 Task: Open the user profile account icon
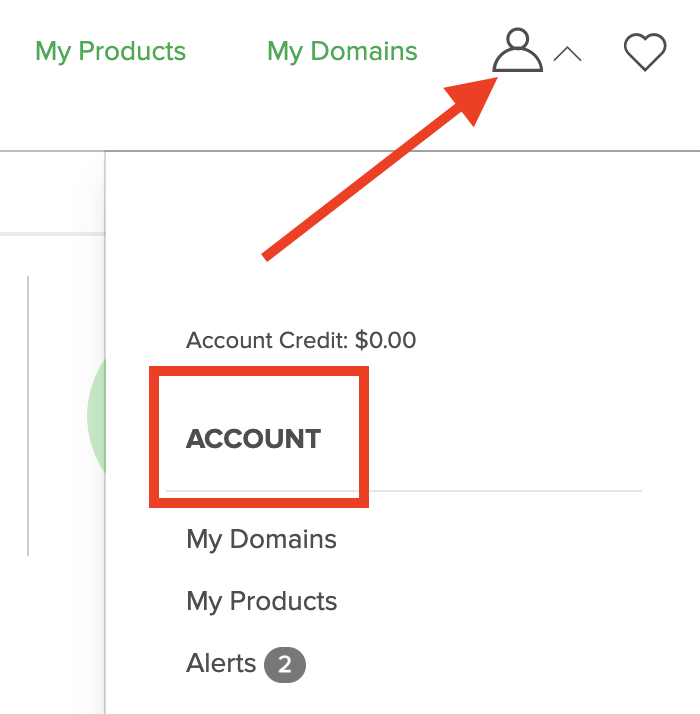(517, 50)
